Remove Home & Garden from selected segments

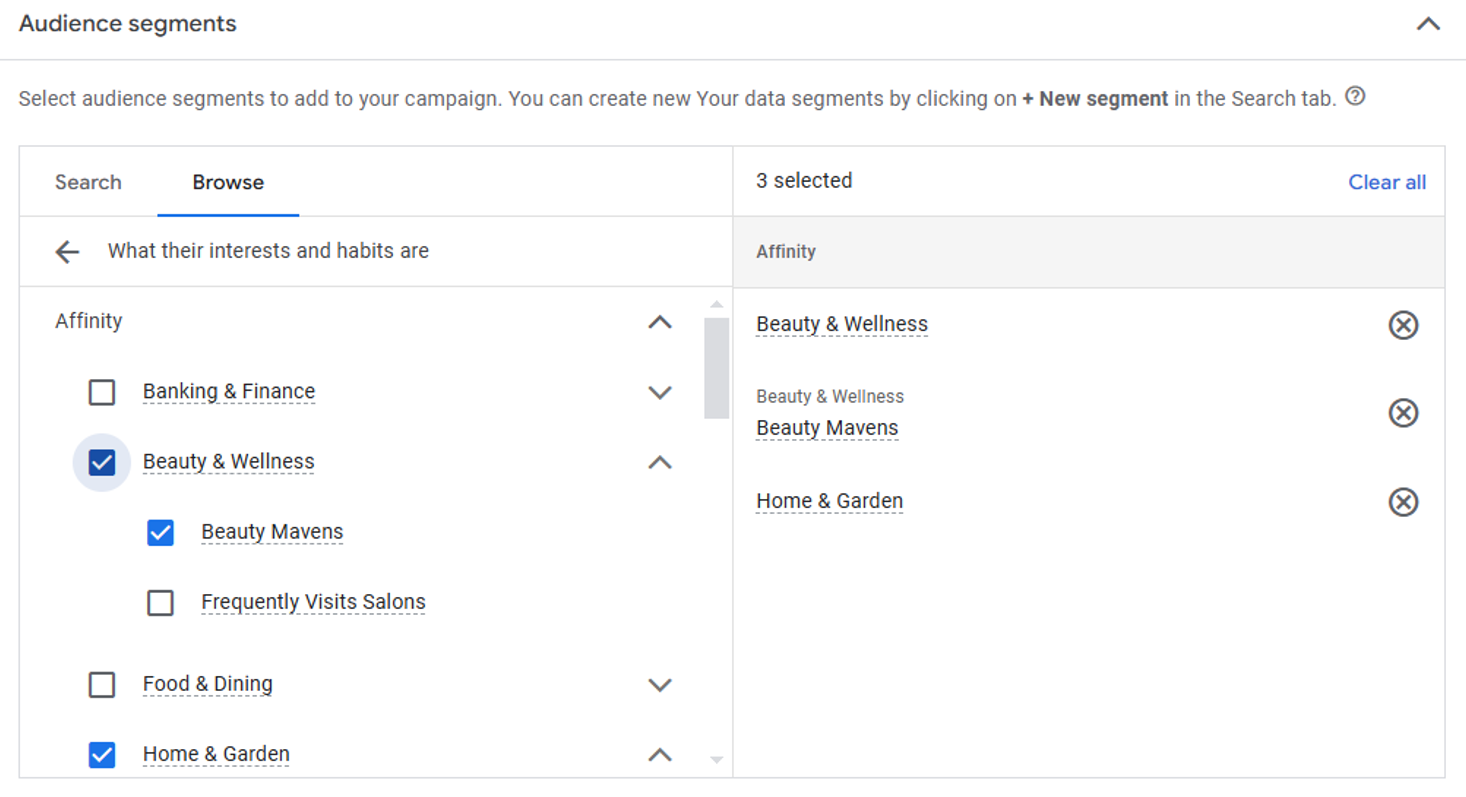click(1403, 502)
